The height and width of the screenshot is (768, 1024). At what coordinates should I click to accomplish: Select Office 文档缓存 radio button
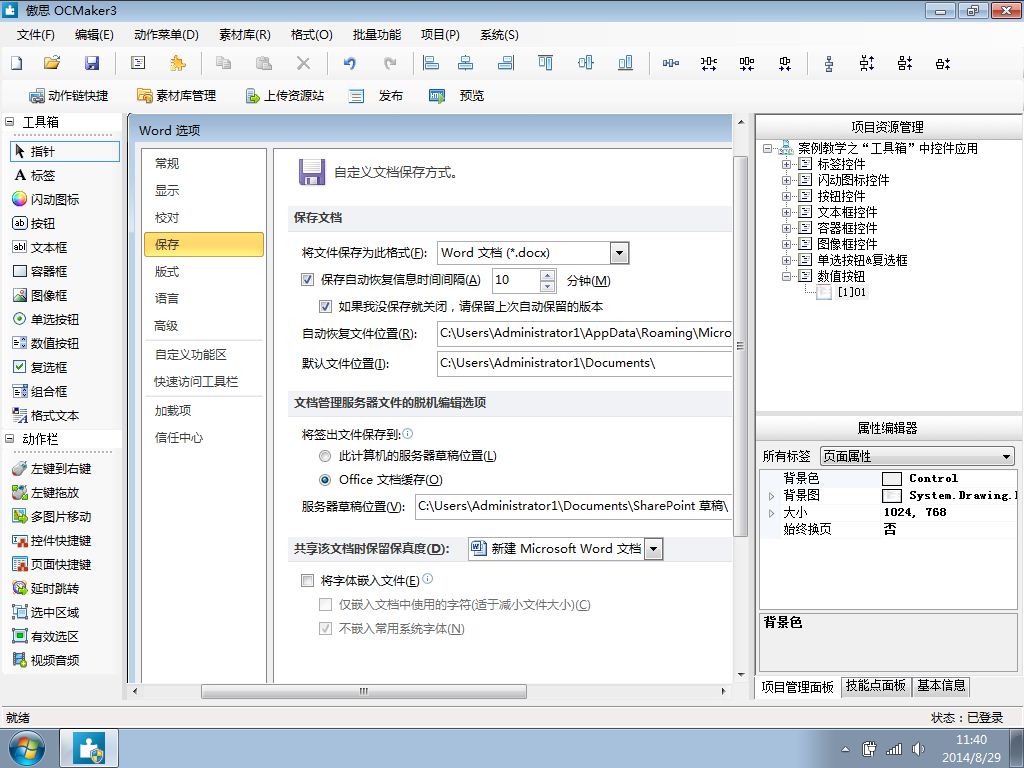pyautogui.click(x=325, y=480)
